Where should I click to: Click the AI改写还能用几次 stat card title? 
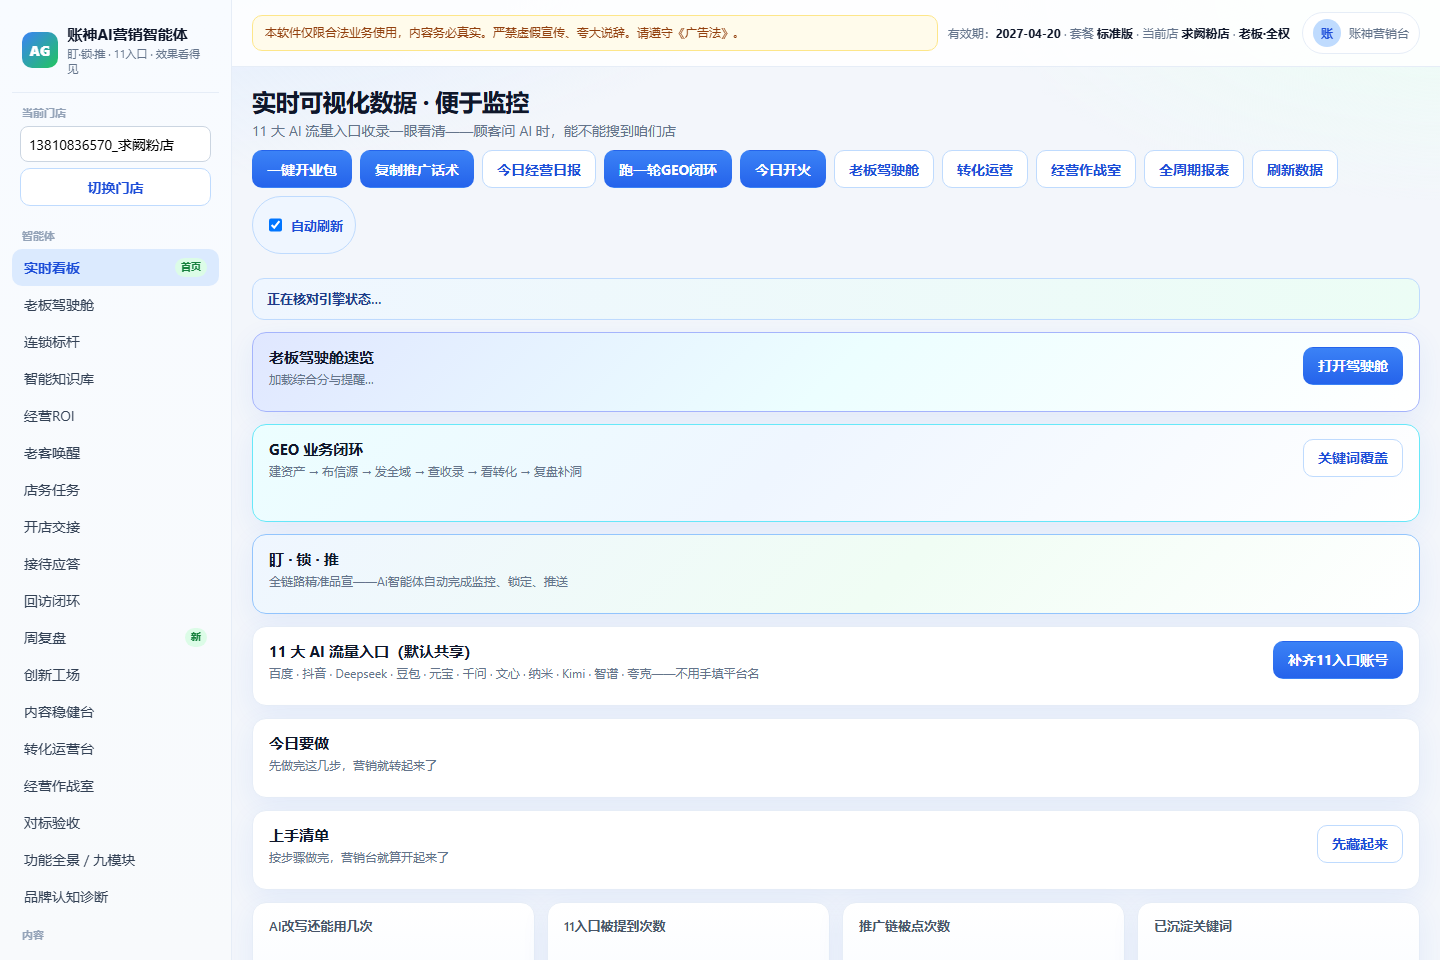321,926
